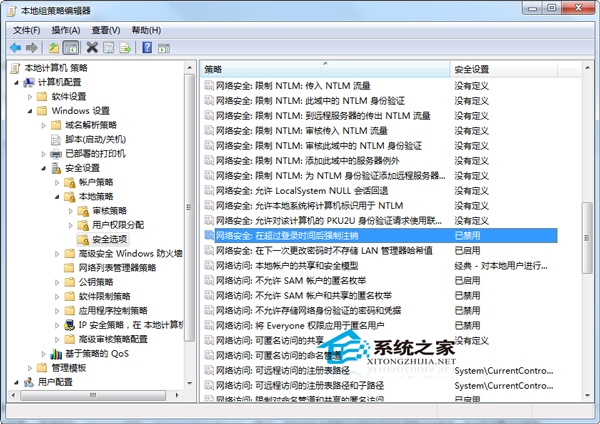This screenshot has width=600, height=424.
Task: Click the 基于策略的 QoS chart icon
Action: [56, 354]
